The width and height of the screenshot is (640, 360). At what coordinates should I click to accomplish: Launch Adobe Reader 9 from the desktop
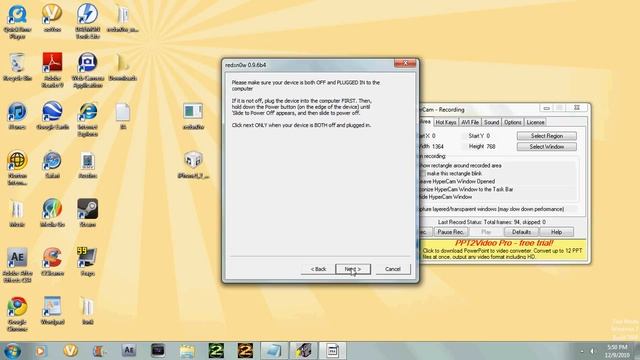click(x=52, y=71)
